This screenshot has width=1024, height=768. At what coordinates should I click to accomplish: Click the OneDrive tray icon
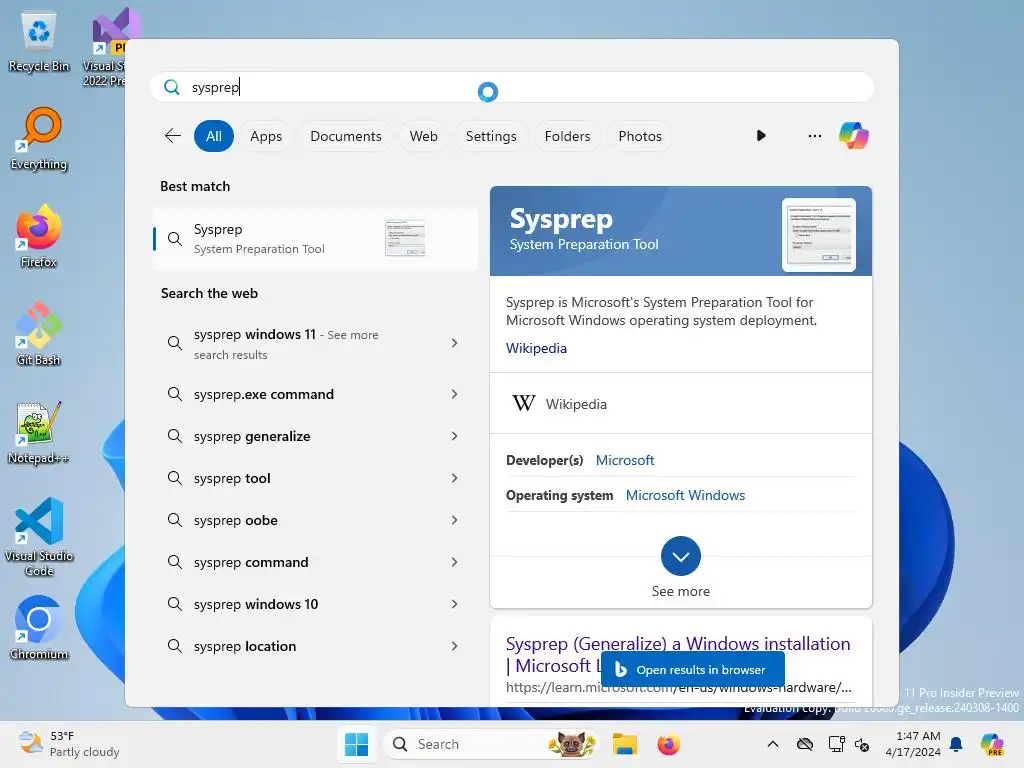[x=805, y=744]
